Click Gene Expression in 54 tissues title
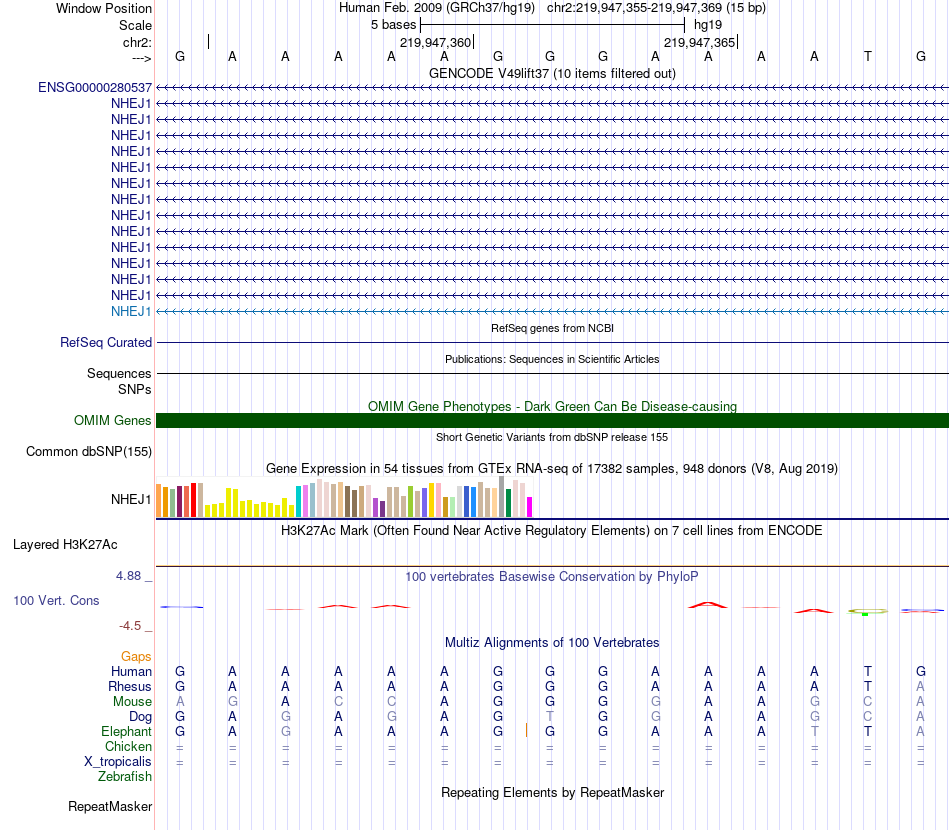The width and height of the screenshot is (950, 830). point(552,468)
